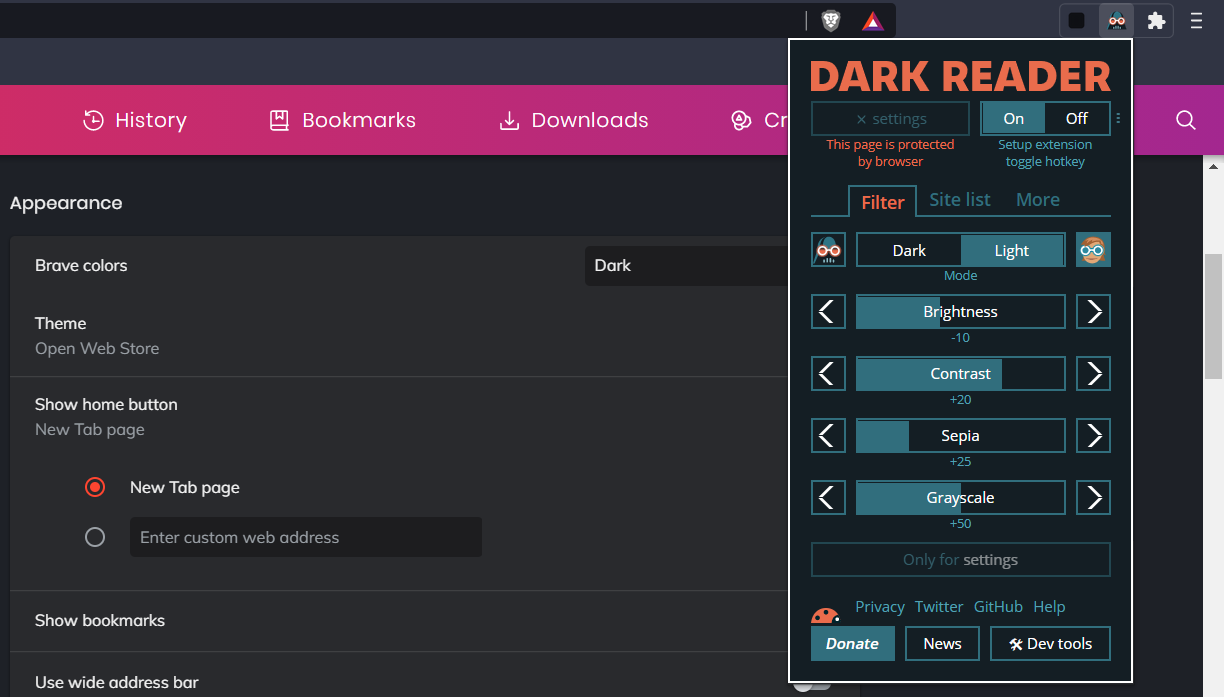Switch to the More tab
Image resolution: width=1224 pixels, height=697 pixels.
(1038, 200)
